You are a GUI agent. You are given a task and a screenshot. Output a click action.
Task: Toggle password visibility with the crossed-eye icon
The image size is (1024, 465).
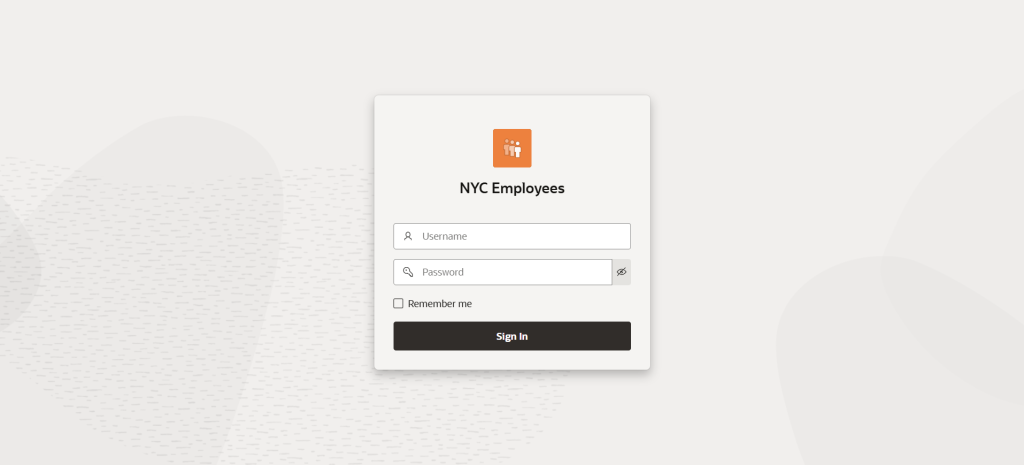[x=622, y=272]
